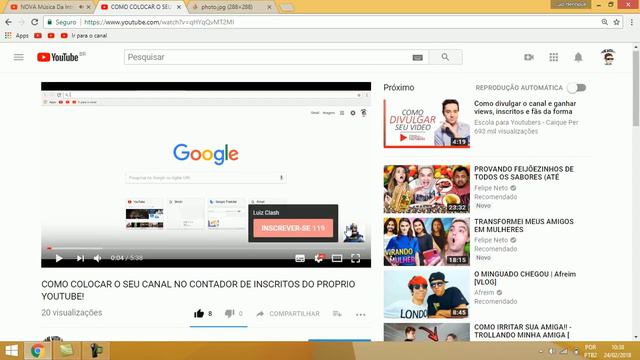640x360 pixels.
Task: Close the photo.jpg tab
Action: tap(269, 7)
